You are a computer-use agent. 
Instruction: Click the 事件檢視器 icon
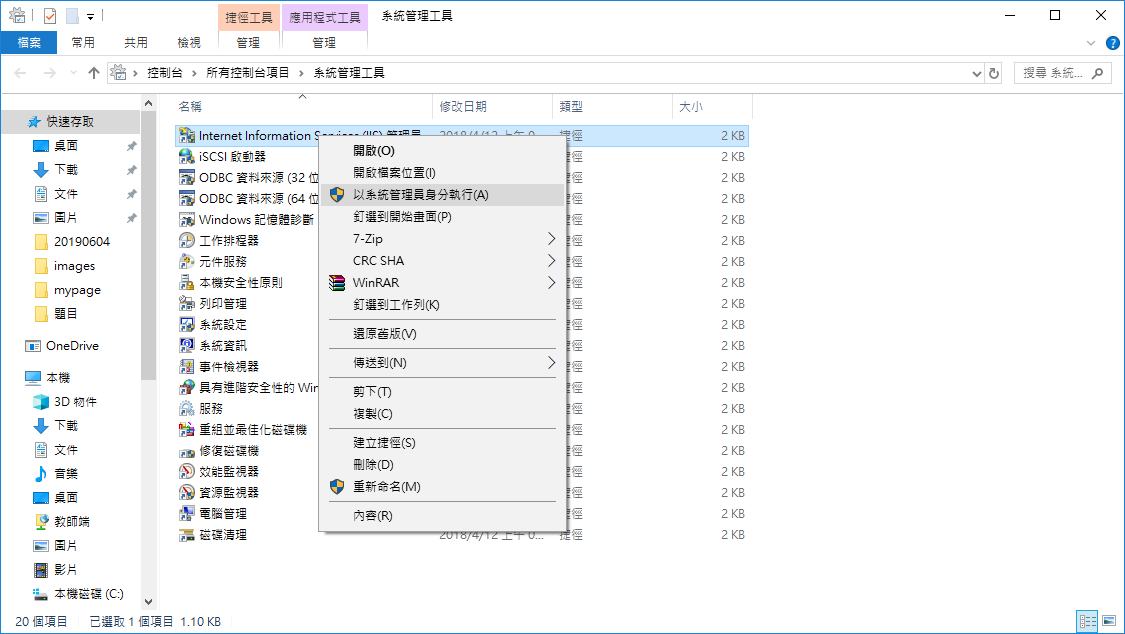coord(186,367)
